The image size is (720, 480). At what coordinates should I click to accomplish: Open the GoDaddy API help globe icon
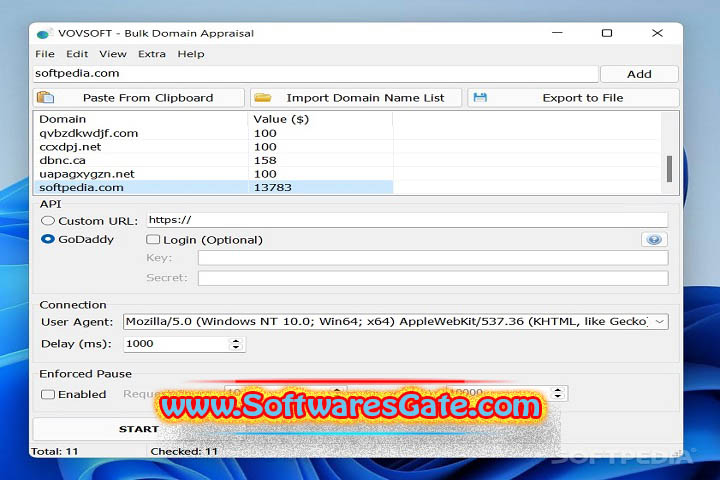654,239
